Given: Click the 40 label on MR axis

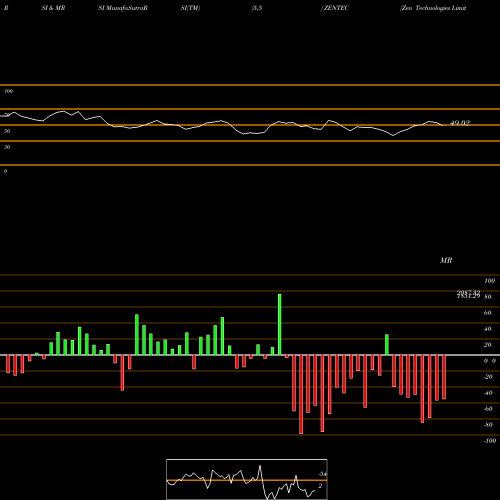Looking at the screenshot, I should (x=487, y=329).
